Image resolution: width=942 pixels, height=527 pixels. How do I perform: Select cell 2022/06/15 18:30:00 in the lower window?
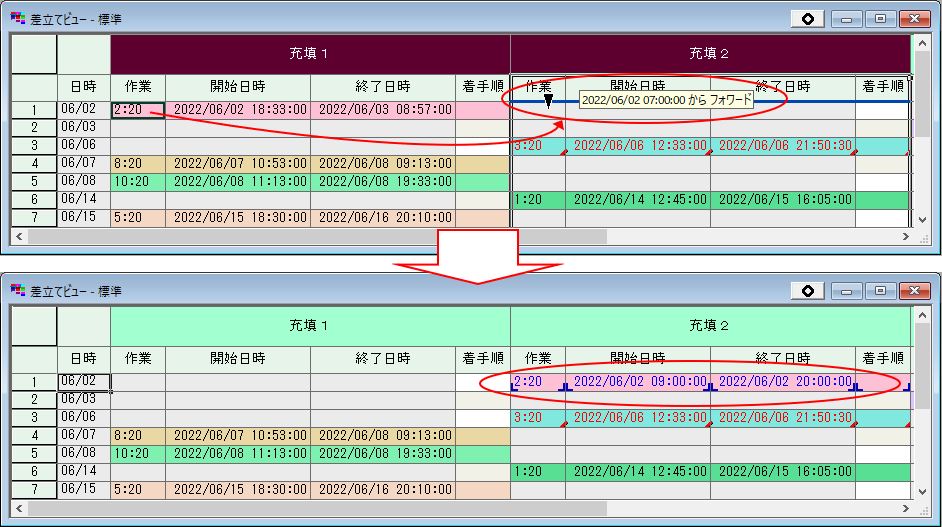(238, 489)
